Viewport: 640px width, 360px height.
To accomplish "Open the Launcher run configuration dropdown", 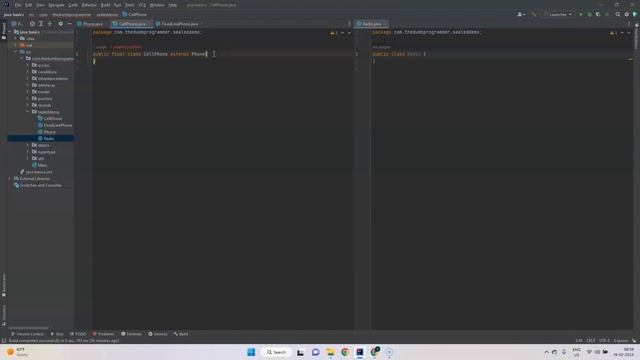I will (558, 14).
